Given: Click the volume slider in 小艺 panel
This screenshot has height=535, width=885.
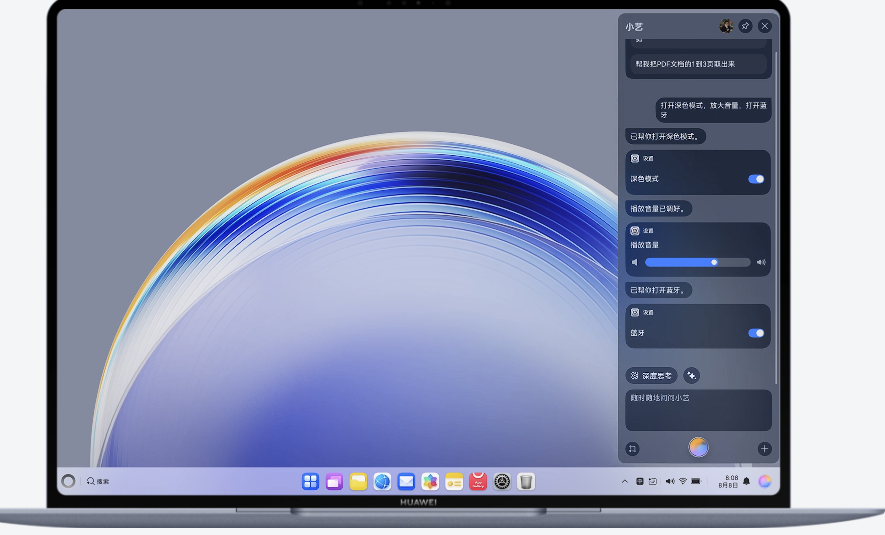Looking at the screenshot, I should [698, 262].
